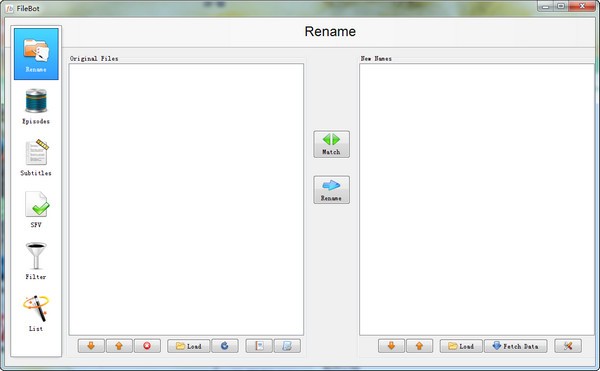
Task: Click the FileBot icon in title bar
Action: pos(10,8)
